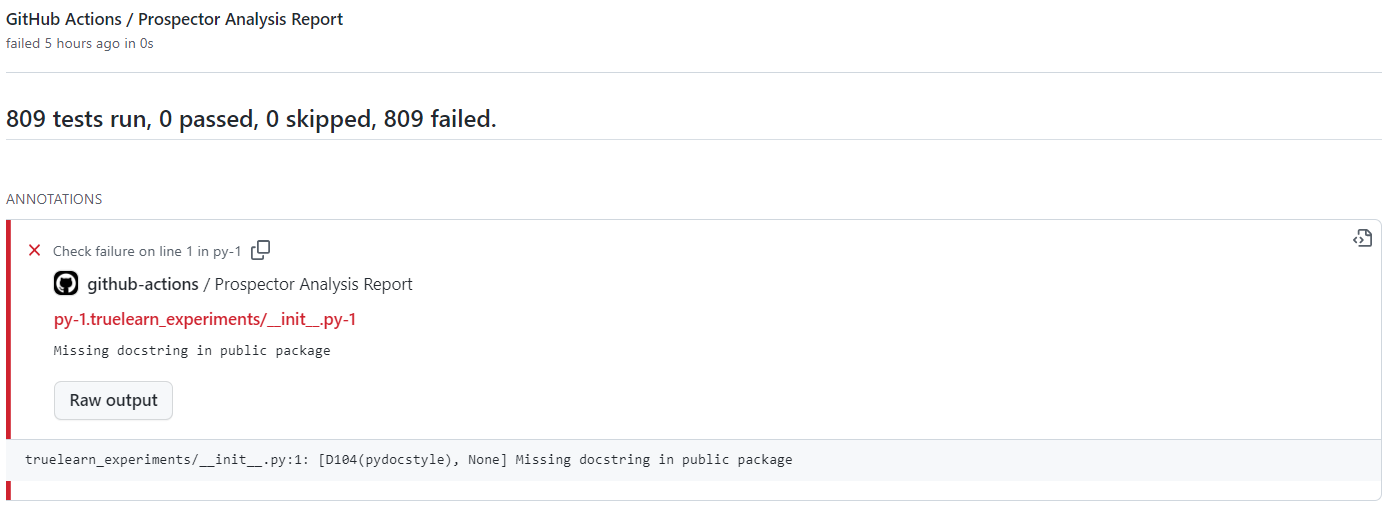This screenshot has height=506, width=1392.
Task: Collapse the Raw output section
Action: coord(113,400)
